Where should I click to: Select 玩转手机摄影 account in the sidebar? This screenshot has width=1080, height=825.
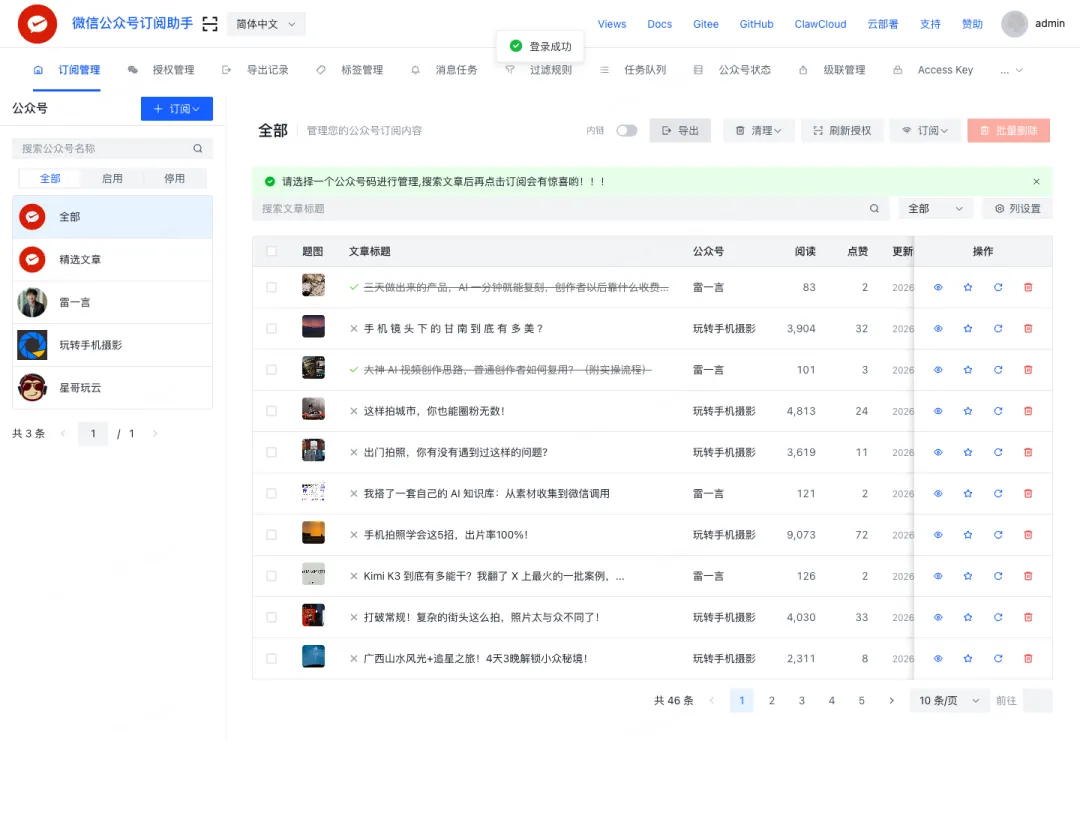coord(112,345)
